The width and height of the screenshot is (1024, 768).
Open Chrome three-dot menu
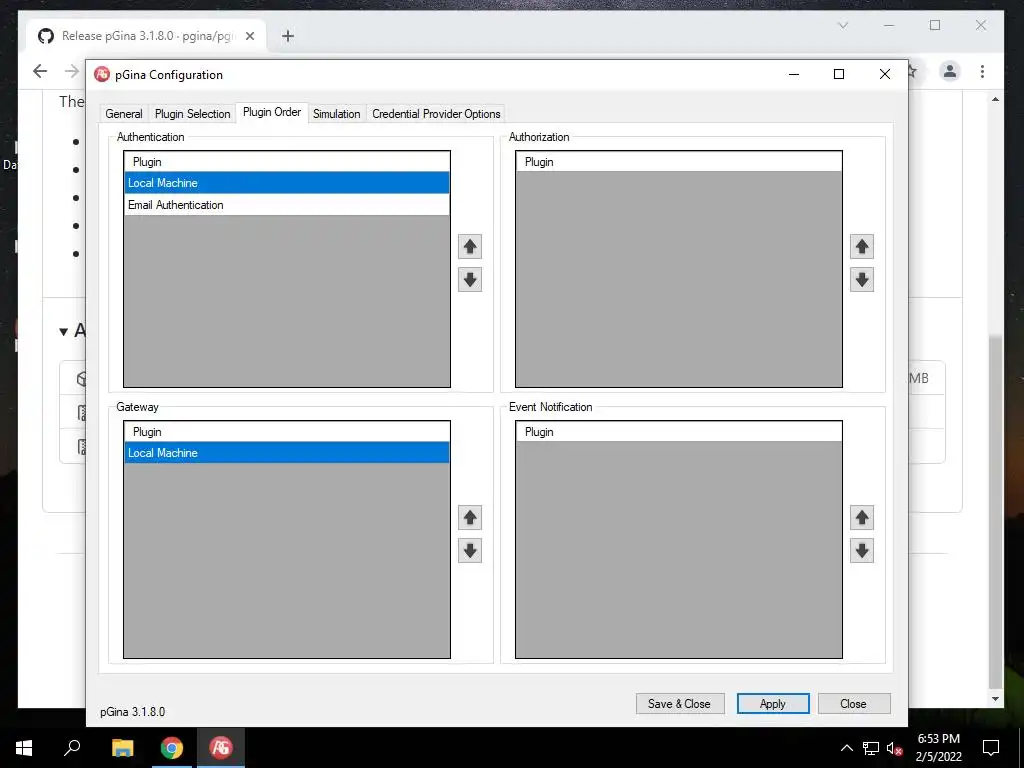tap(982, 71)
